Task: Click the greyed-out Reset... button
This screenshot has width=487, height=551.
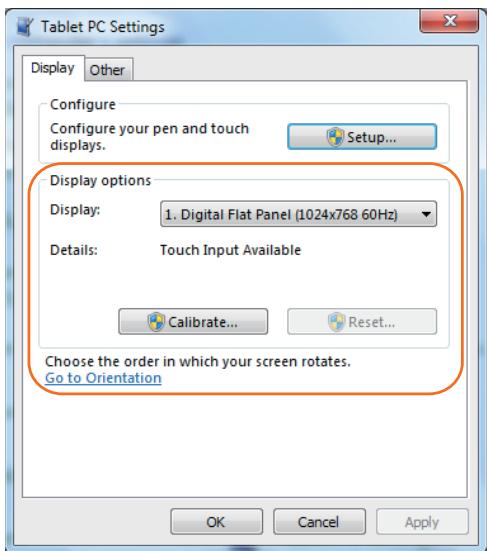Action: [362, 322]
